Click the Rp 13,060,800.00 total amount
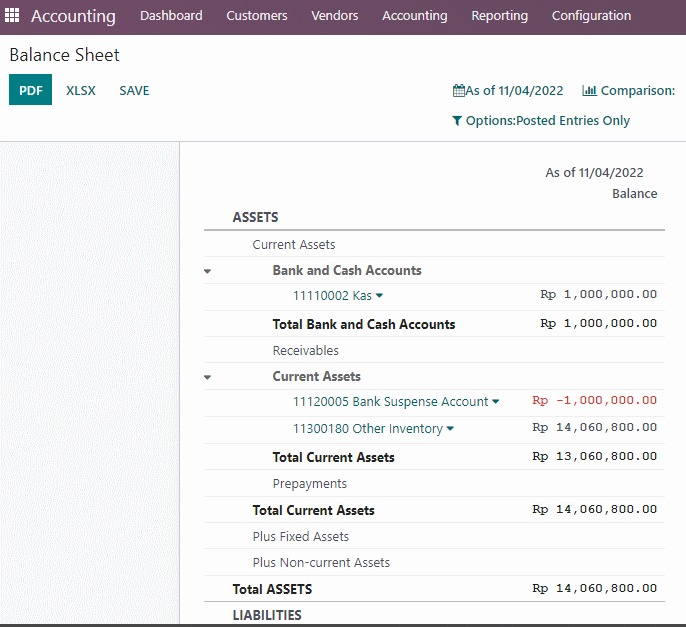 point(594,456)
